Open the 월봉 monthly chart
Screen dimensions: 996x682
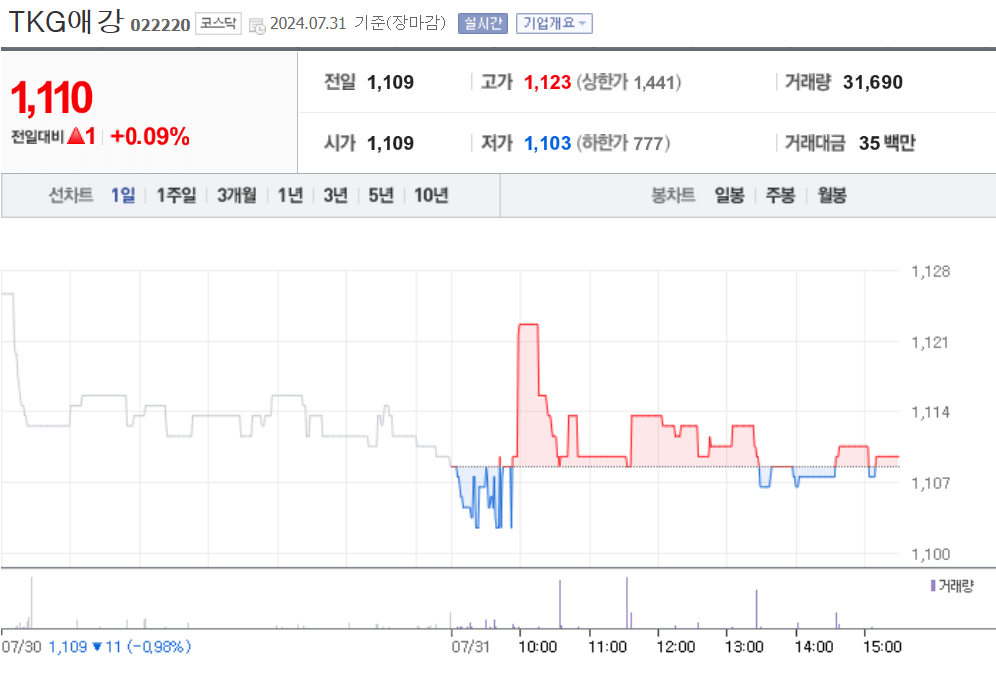[834, 196]
